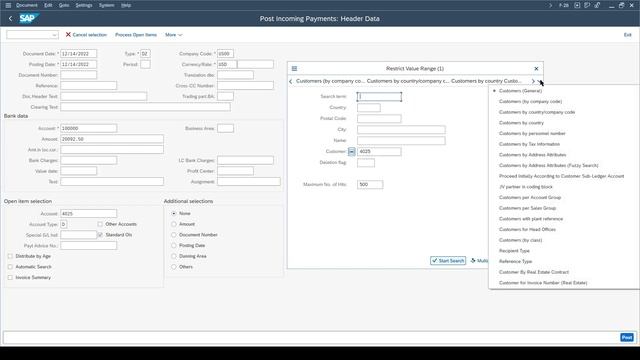Screen dimensions: 640x360
Task: Open the command field dropdown
Action: click(54, 35)
